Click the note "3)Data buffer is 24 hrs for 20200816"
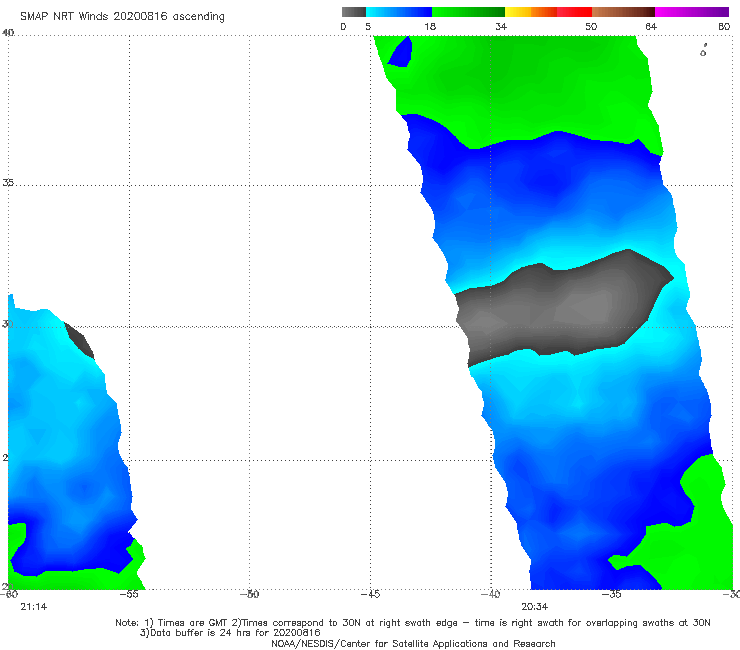The height and width of the screenshot is (650, 740). coord(230,633)
